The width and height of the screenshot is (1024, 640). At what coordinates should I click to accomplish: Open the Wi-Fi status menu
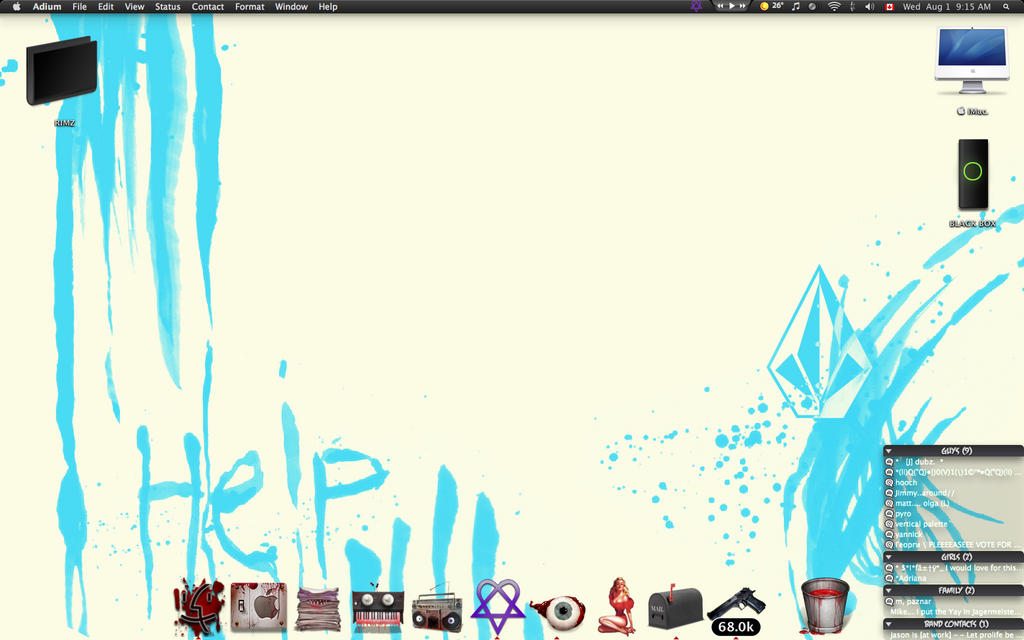834,7
